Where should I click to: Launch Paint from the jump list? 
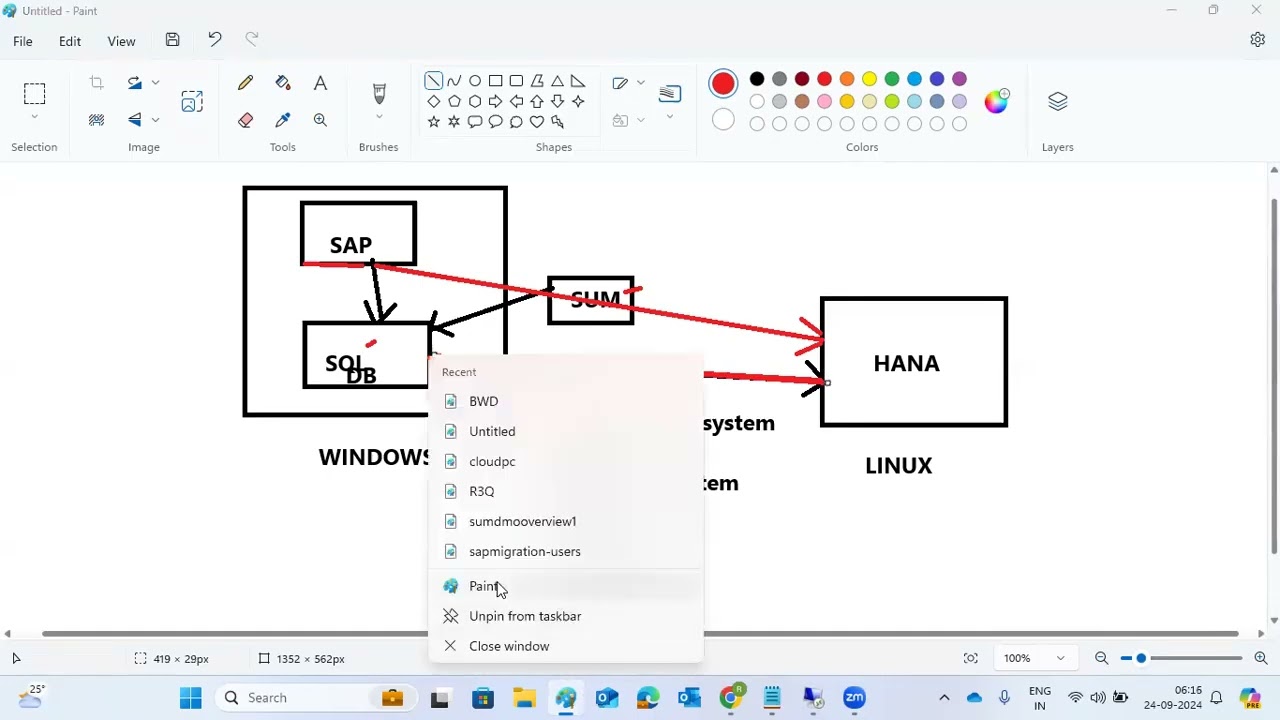click(566, 586)
